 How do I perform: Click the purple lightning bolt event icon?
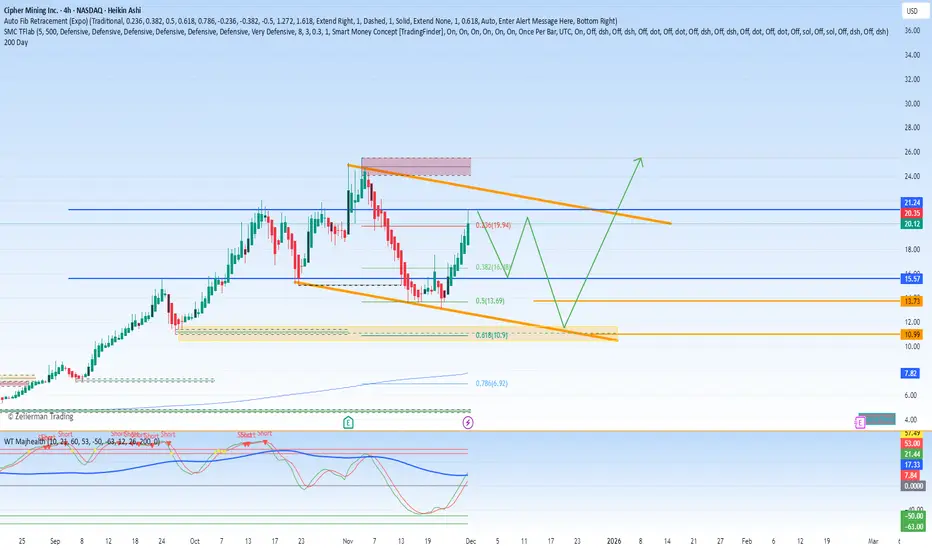tap(468, 423)
